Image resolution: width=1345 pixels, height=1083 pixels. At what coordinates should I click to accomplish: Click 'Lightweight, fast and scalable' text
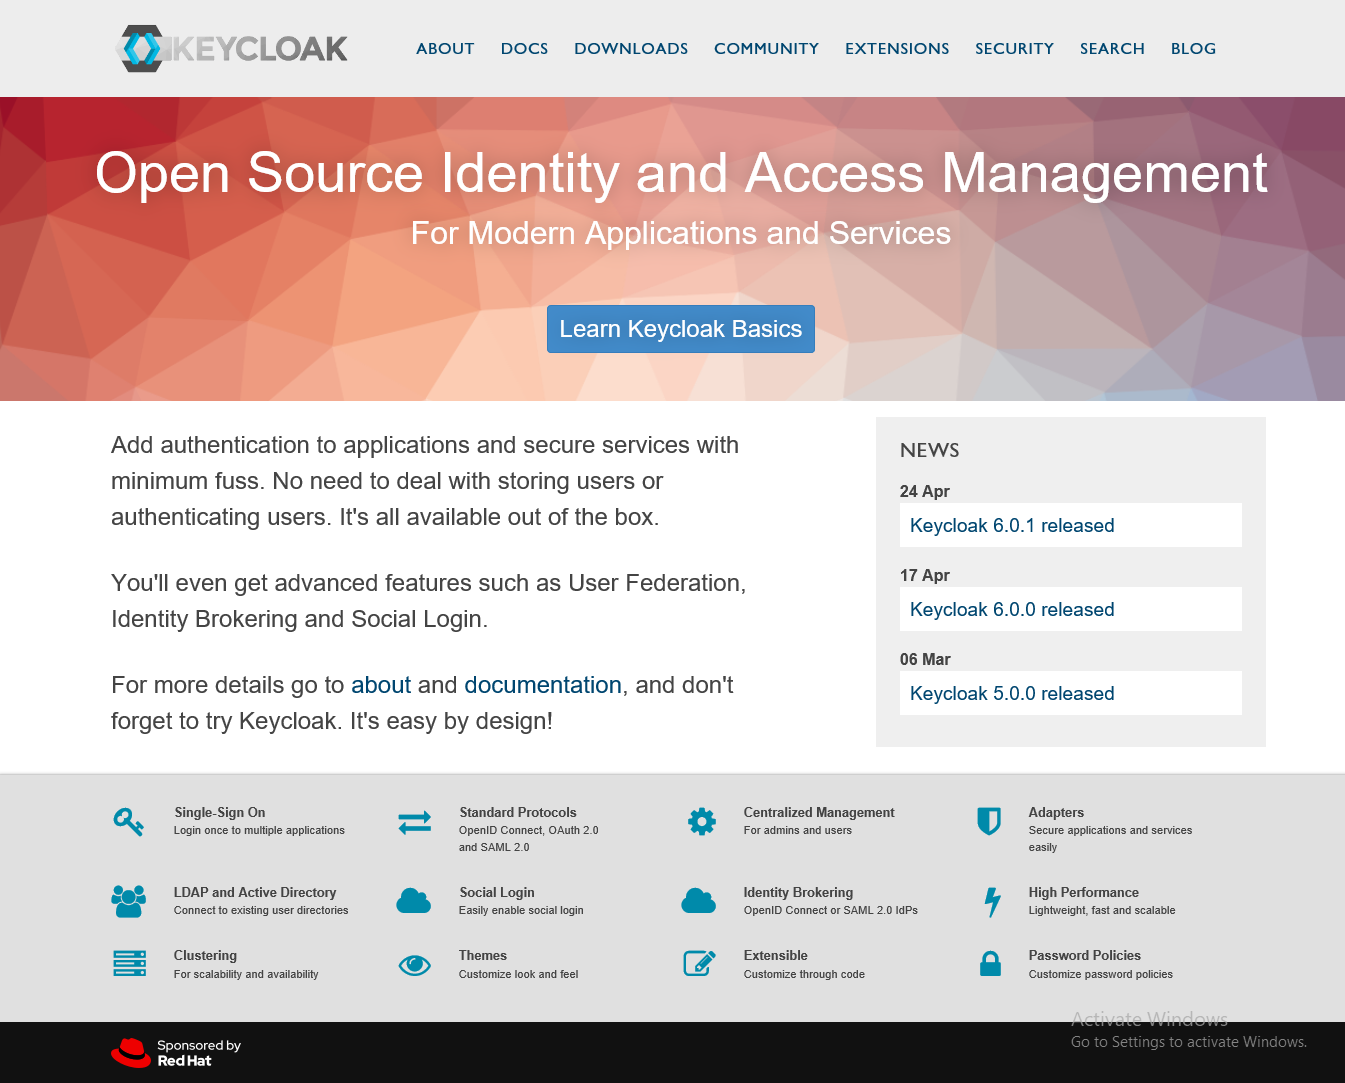tap(1102, 910)
